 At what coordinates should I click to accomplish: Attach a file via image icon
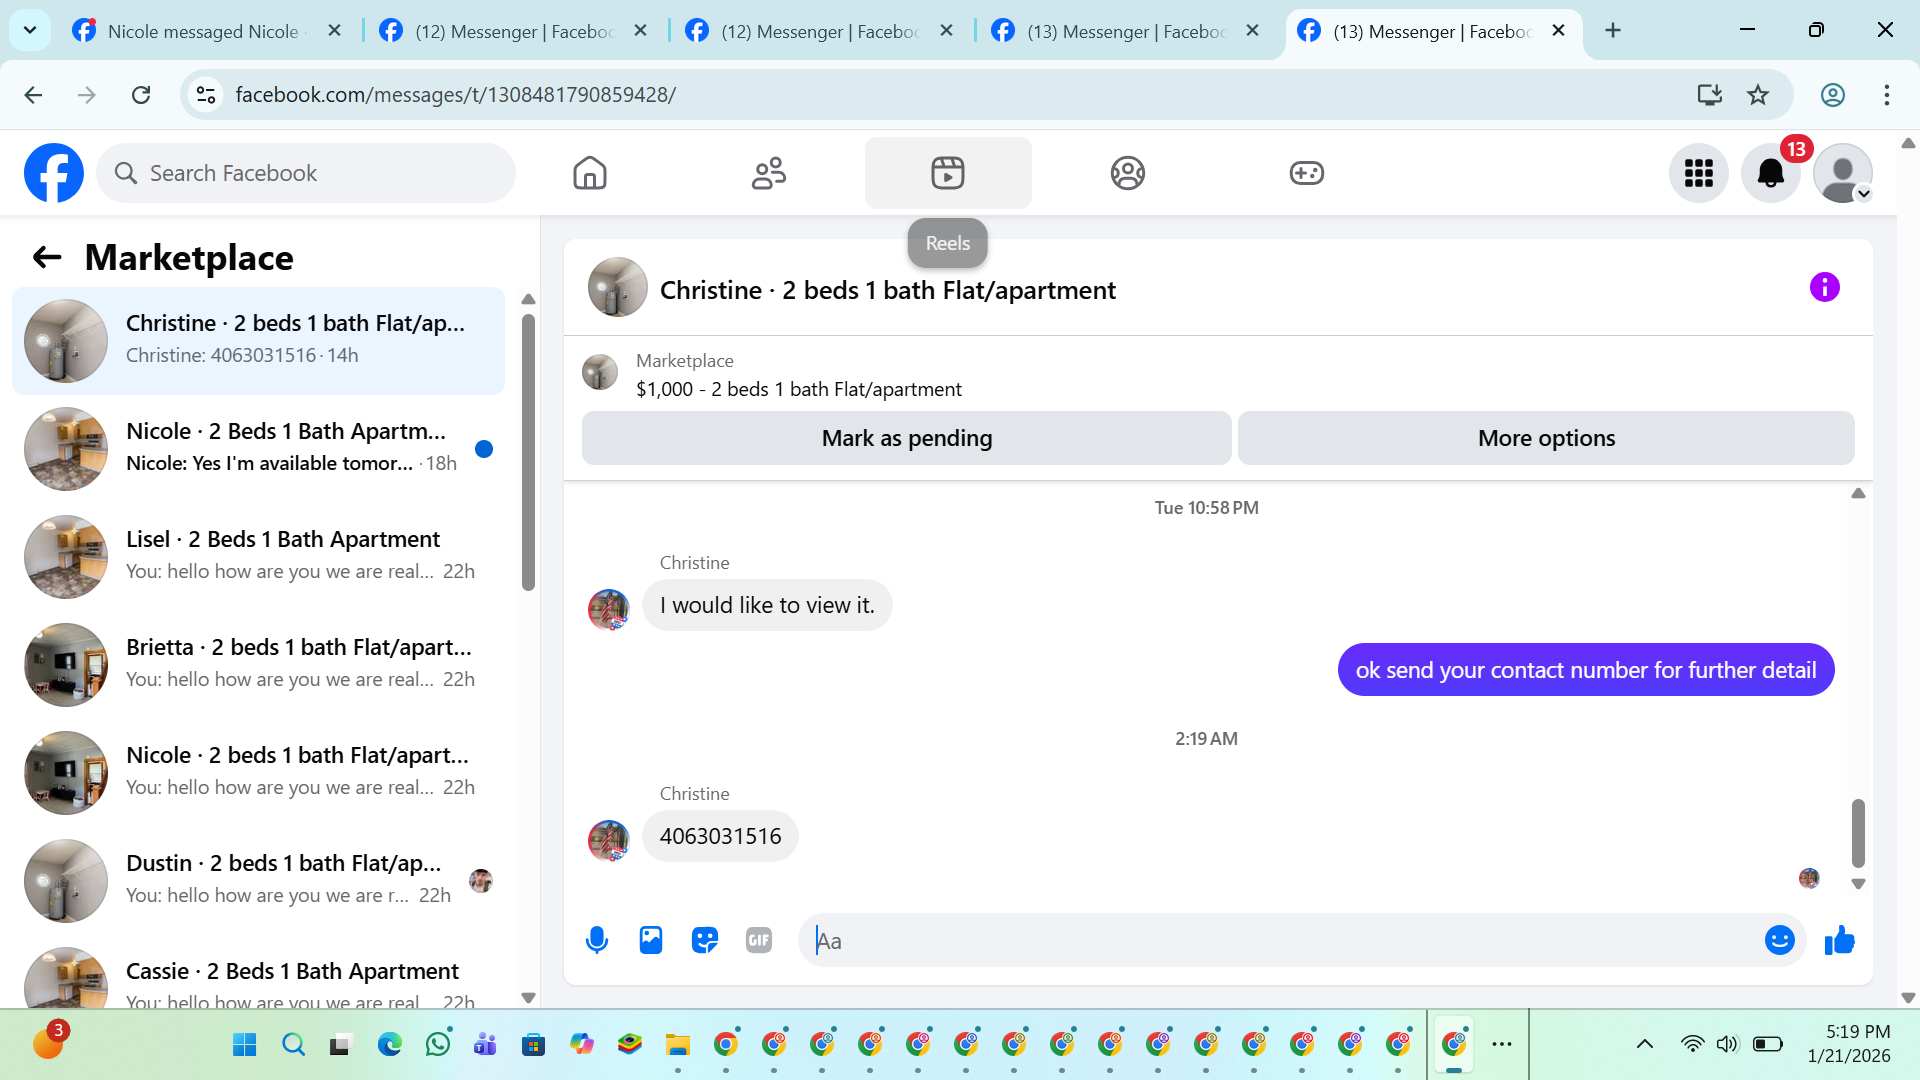(651, 940)
